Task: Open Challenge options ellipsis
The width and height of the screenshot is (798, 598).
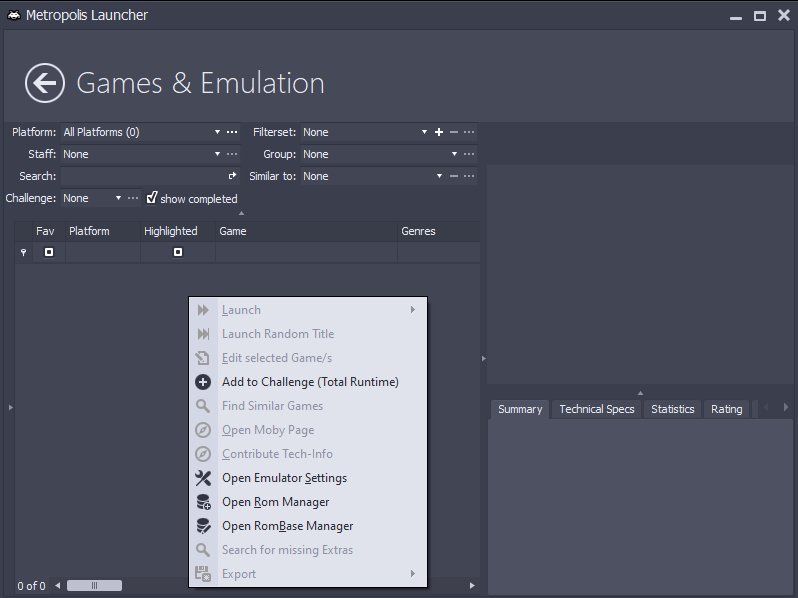Action: pyautogui.click(x=133, y=198)
